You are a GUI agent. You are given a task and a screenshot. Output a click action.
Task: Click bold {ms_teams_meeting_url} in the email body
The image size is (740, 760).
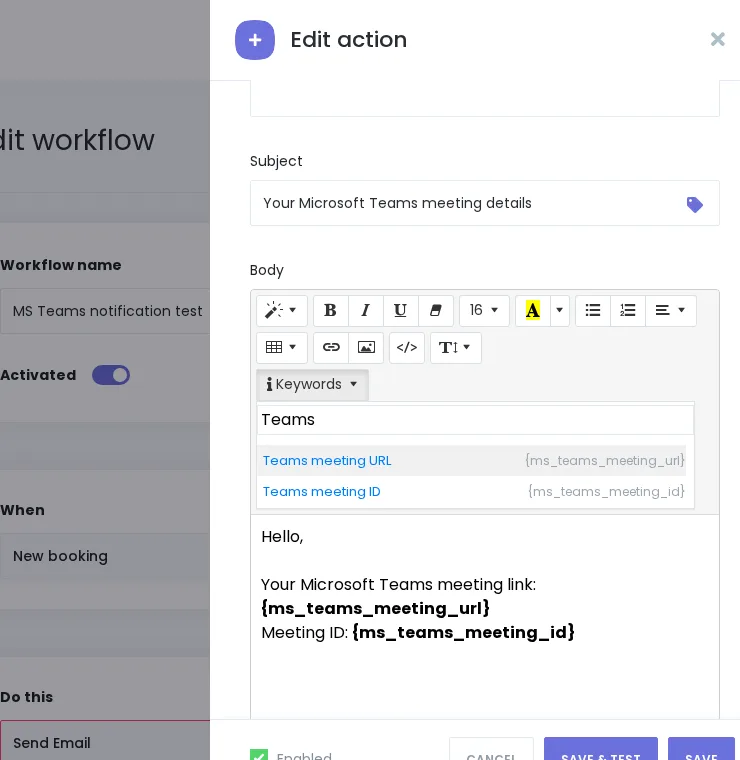pyautogui.click(x=376, y=608)
